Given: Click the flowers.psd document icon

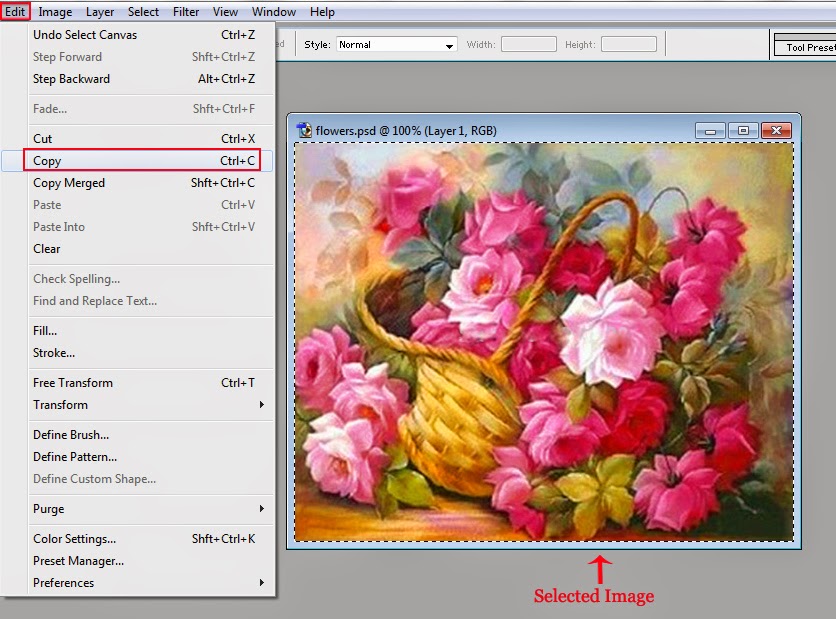Looking at the screenshot, I should (304, 130).
